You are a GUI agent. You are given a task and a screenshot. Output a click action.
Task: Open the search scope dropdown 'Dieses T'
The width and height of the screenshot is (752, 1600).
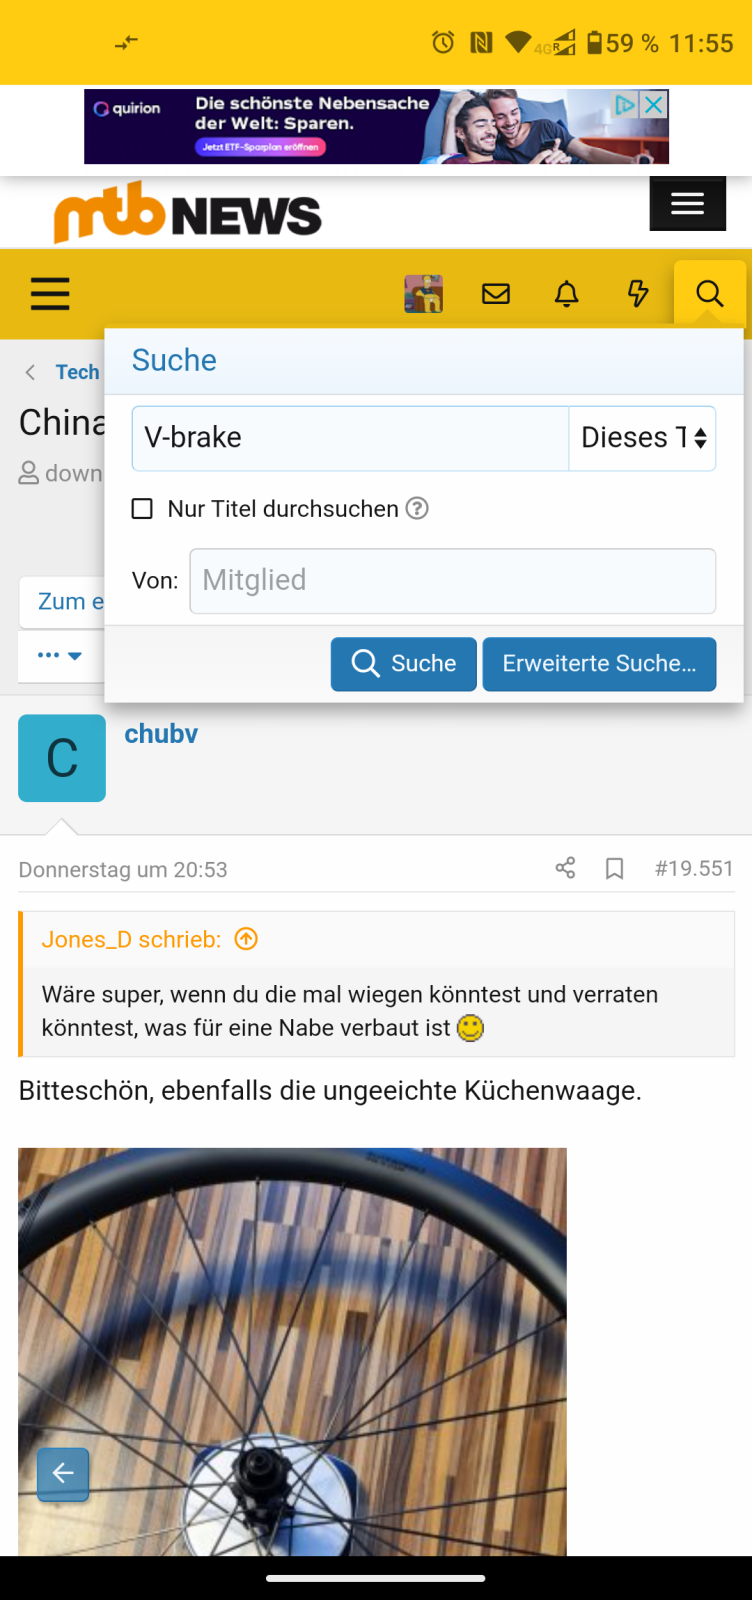pyautogui.click(x=642, y=438)
